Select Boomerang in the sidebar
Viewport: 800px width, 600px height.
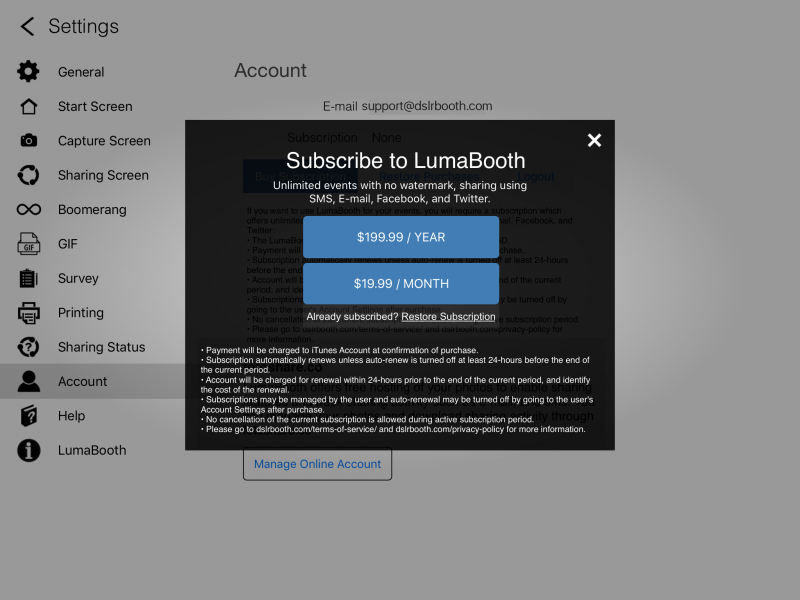[92, 210]
